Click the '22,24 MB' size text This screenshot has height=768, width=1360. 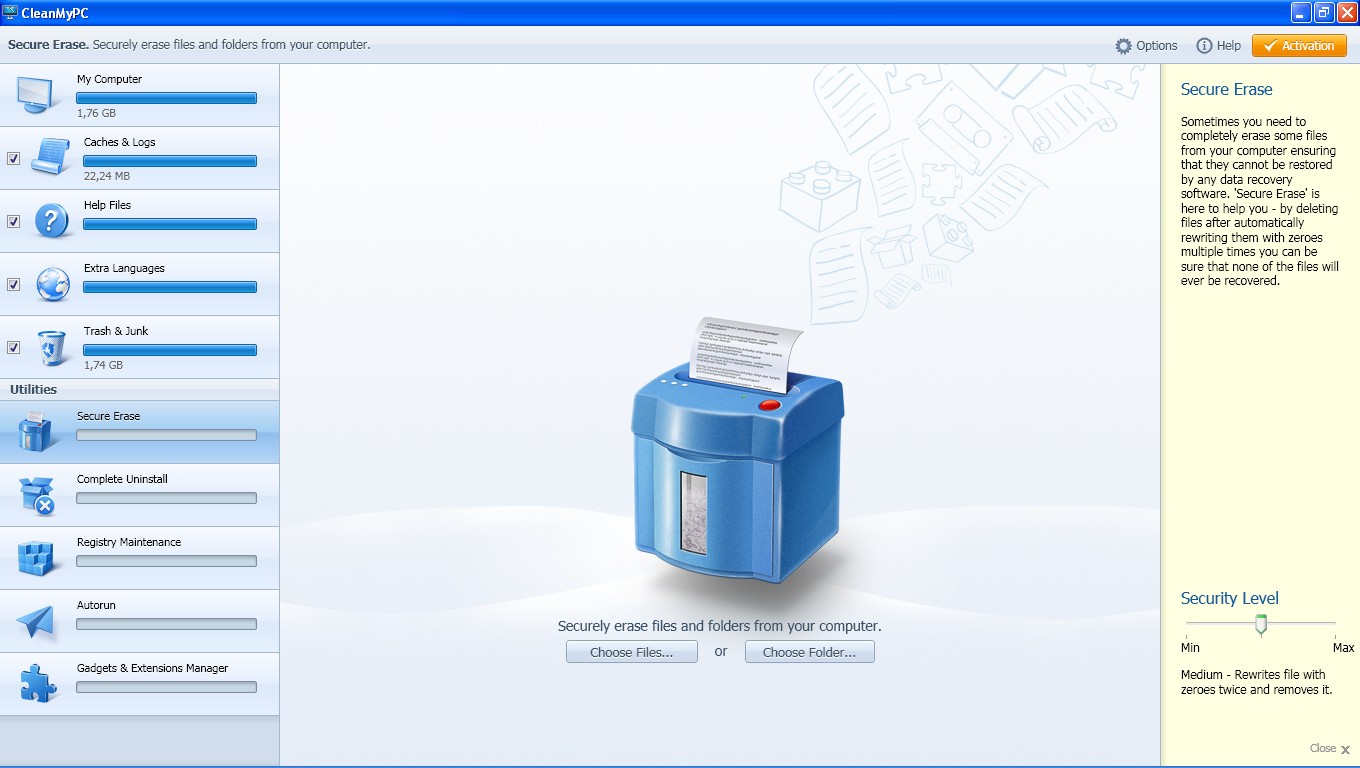107,176
